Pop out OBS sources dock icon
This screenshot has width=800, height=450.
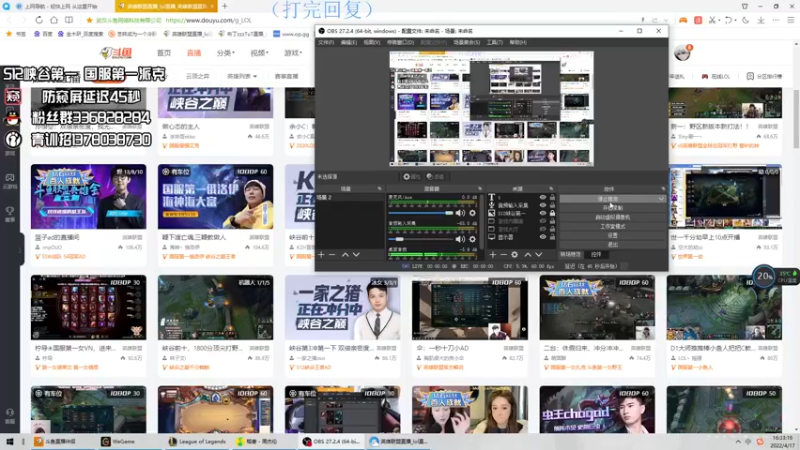click(551, 189)
